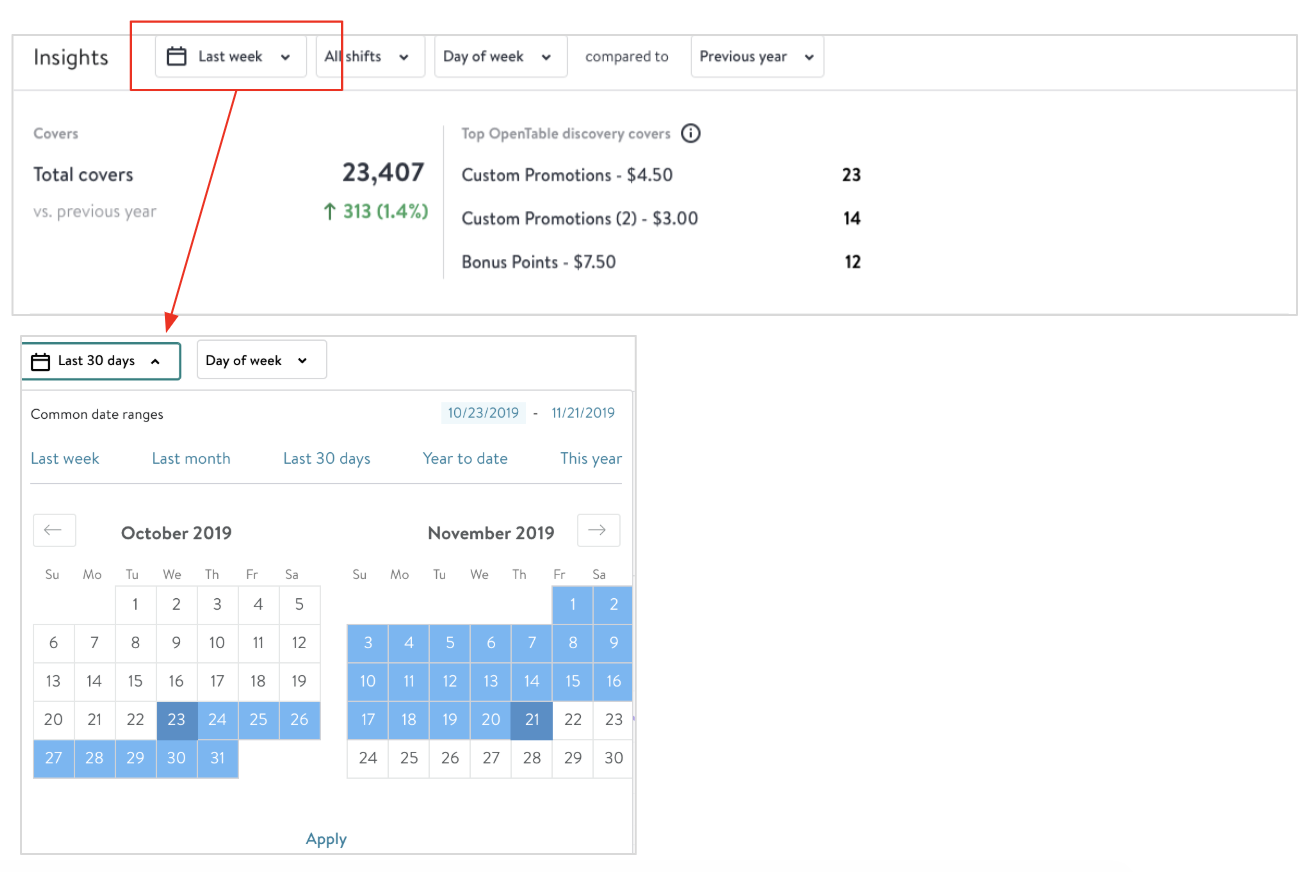The height and width of the screenshot is (872, 1316).
Task: Click the Custom Promotions - $4.50 row
Action: [661, 175]
